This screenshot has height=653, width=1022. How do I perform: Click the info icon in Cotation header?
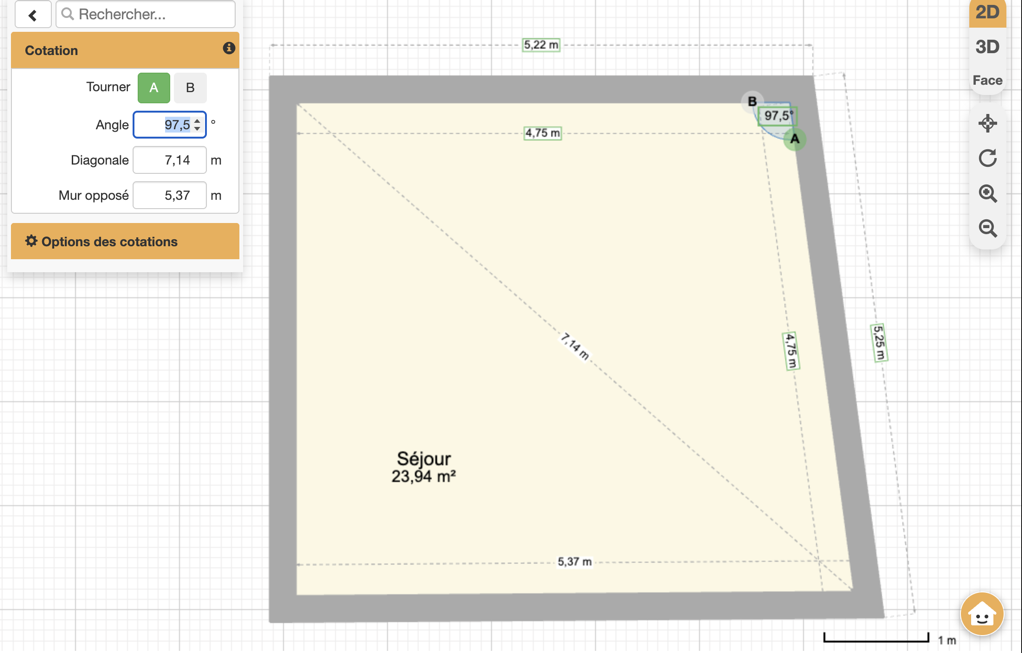click(x=229, y=48)
